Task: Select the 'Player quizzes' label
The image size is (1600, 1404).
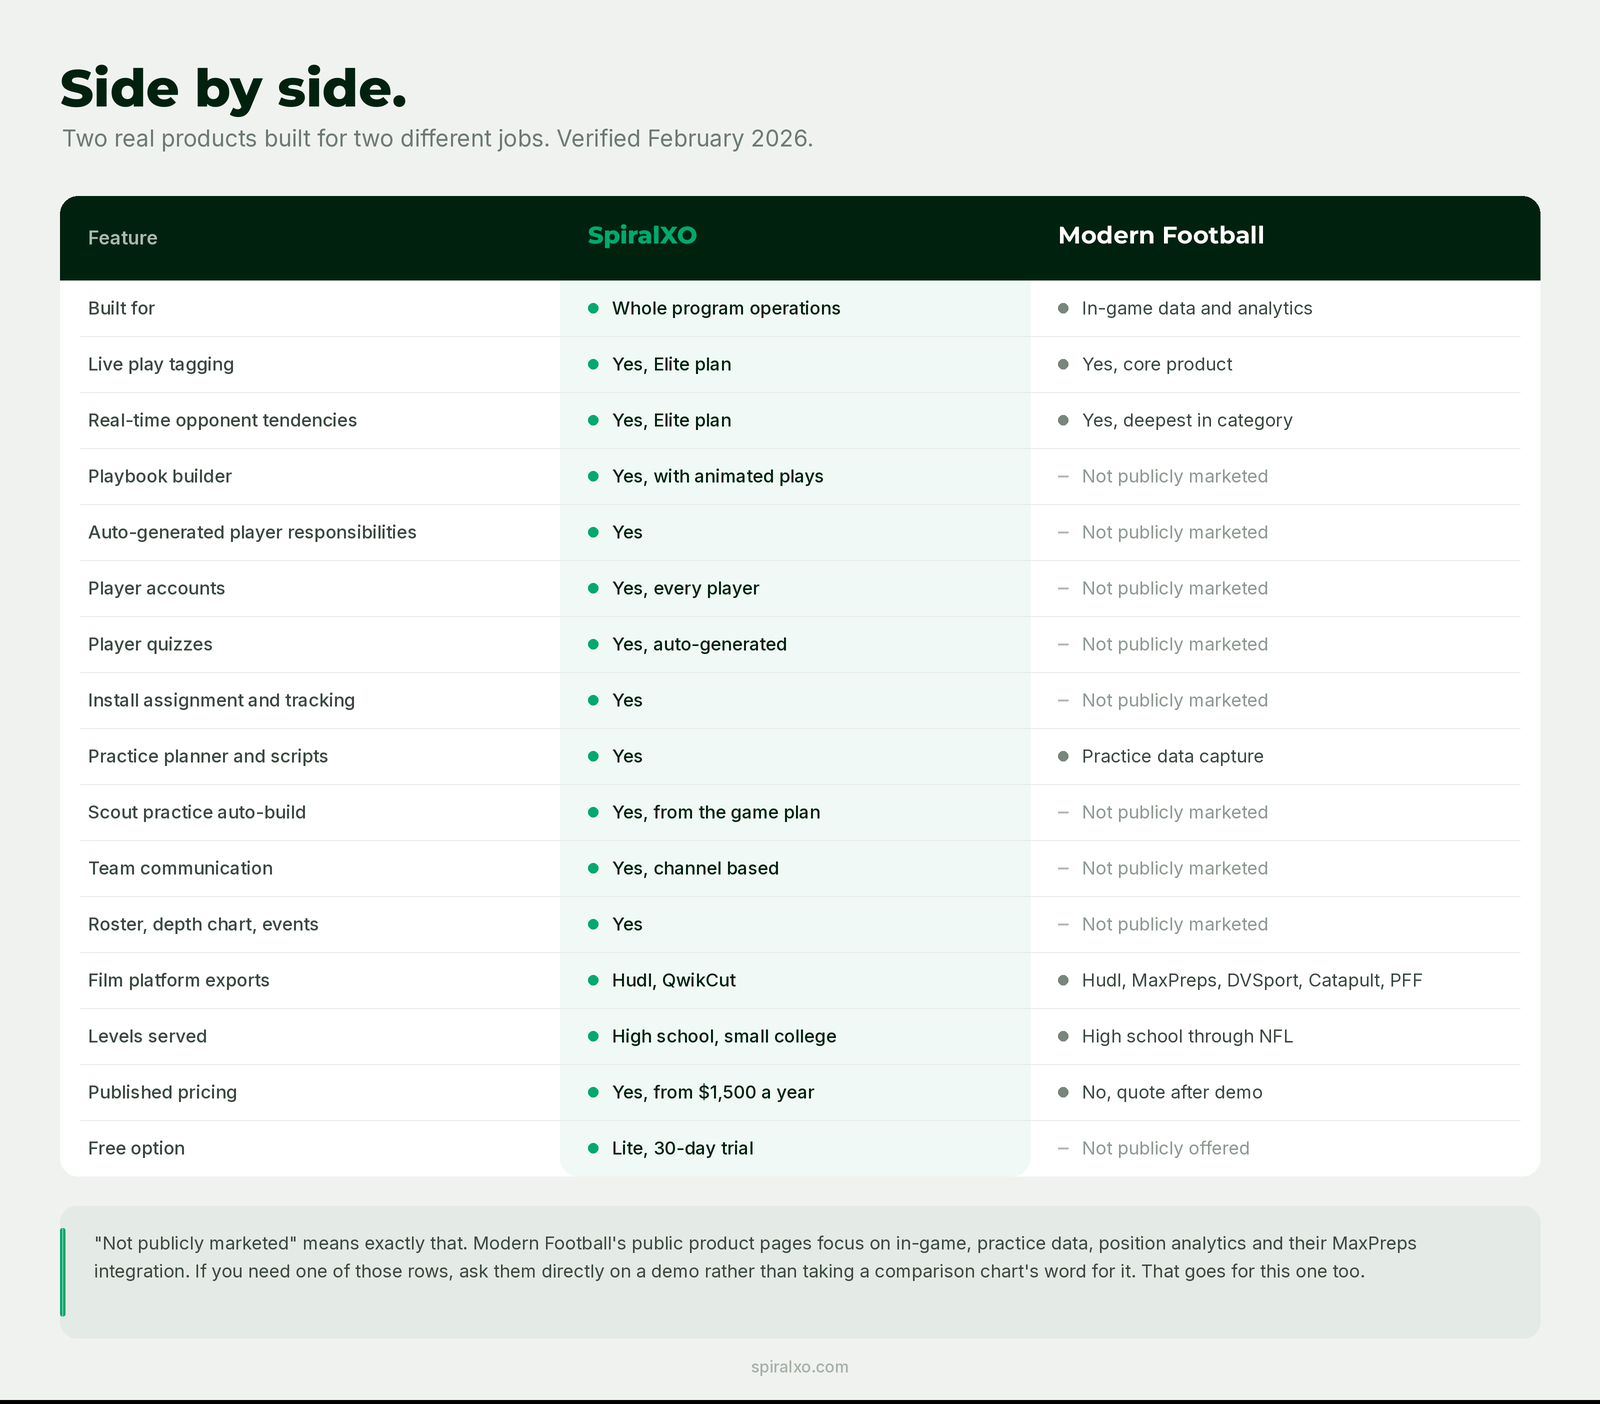Action: coord(150,644)
